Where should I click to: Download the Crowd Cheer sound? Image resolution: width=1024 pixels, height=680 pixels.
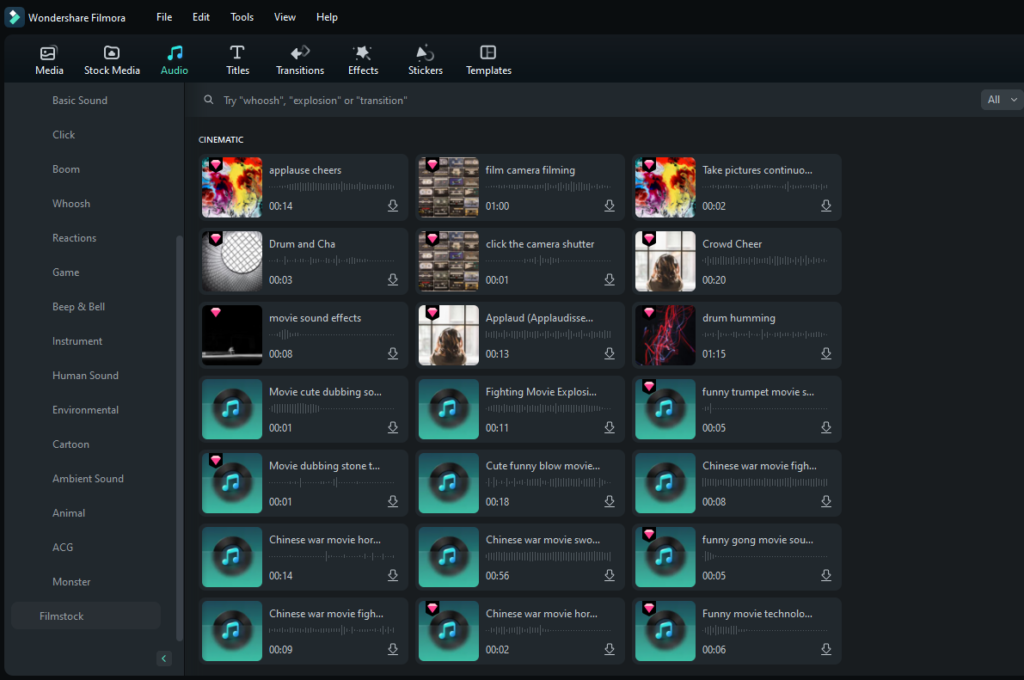tap(826, 280)
